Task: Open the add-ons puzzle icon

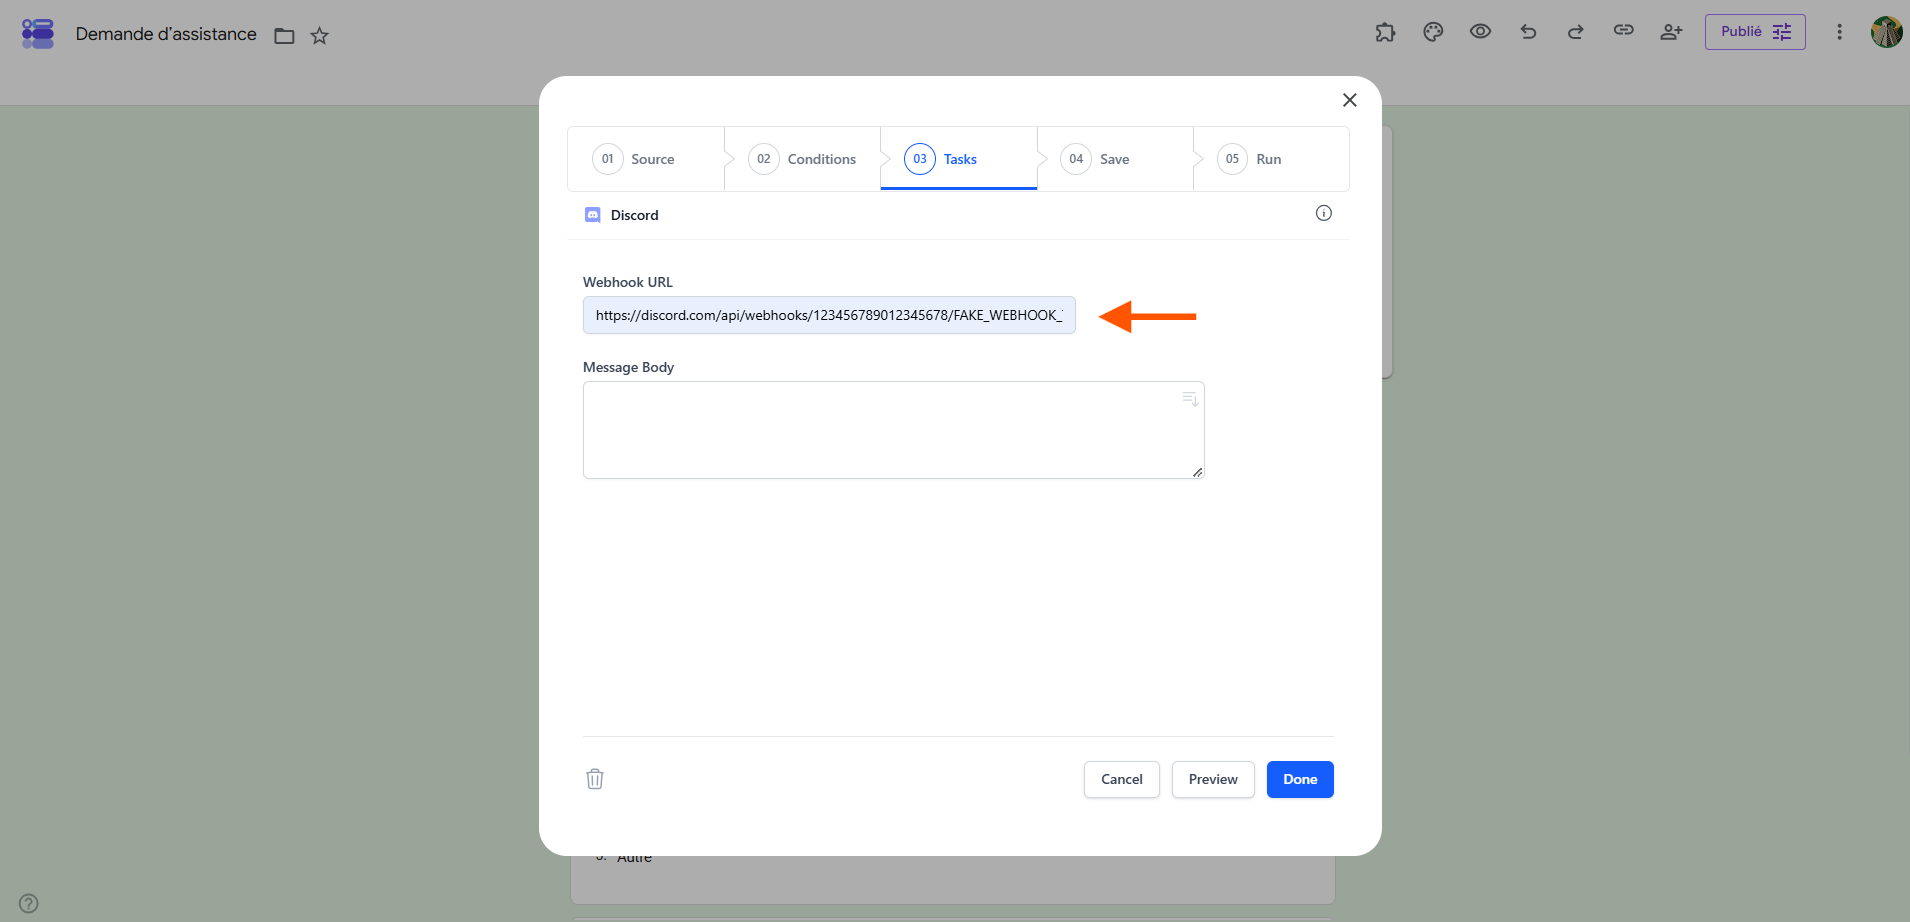Action: (x=1385, y=32)
